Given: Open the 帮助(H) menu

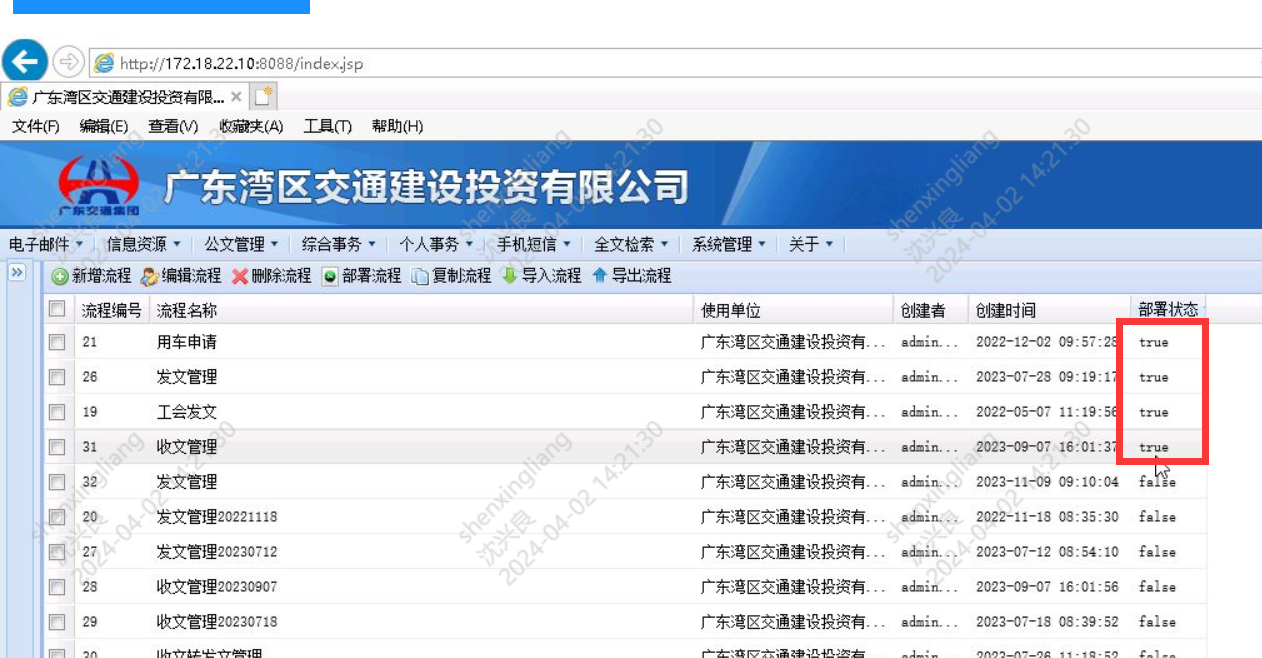Looking at the screenshot, I should pyautogui.click(x=397, y=126).
